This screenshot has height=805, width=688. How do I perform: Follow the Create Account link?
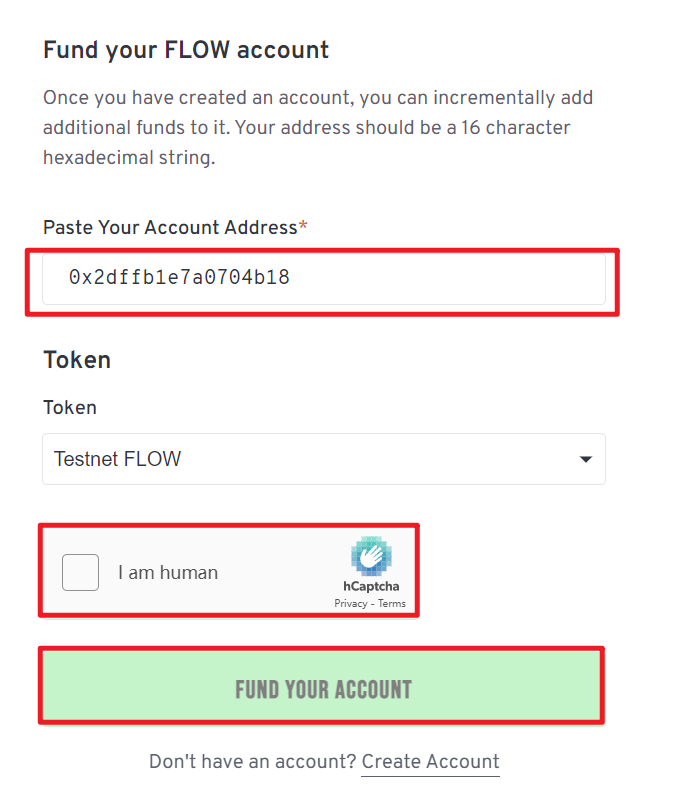coord(430,762)
